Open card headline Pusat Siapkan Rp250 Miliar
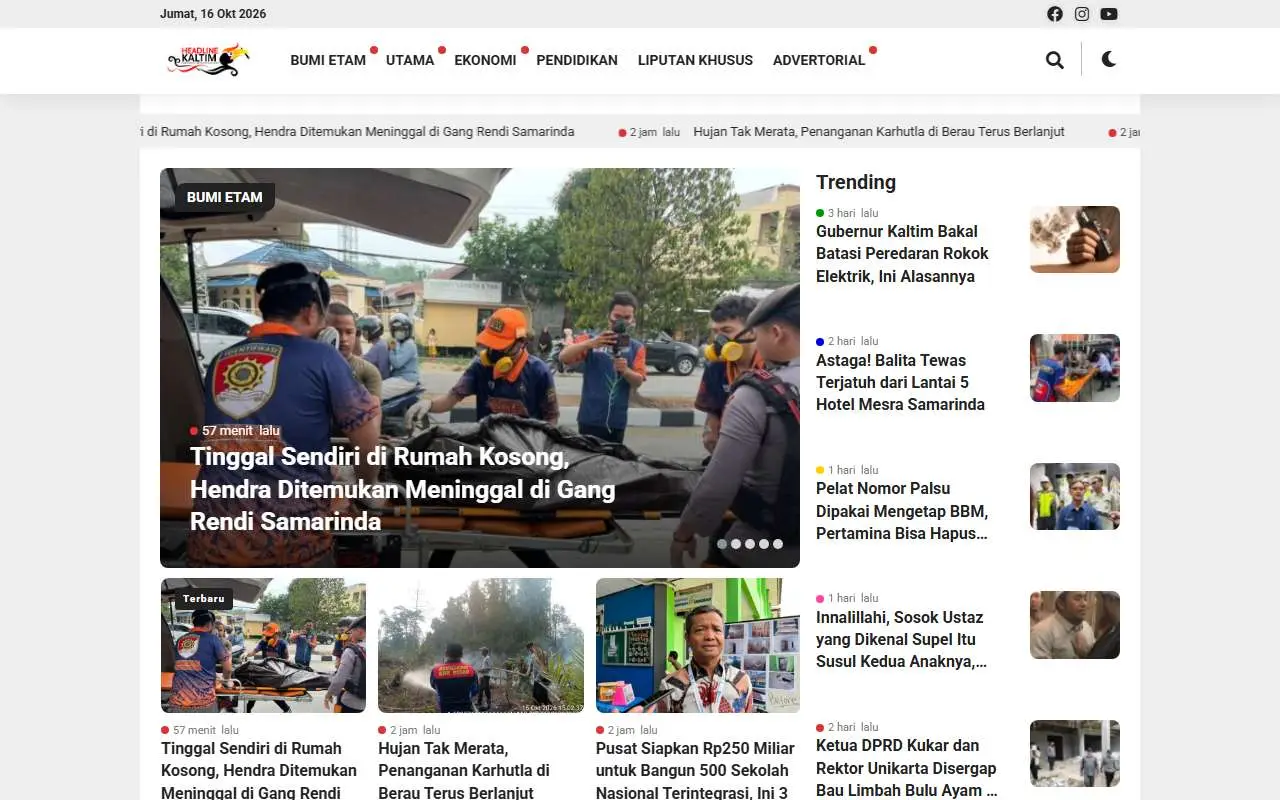 [695, 770]
